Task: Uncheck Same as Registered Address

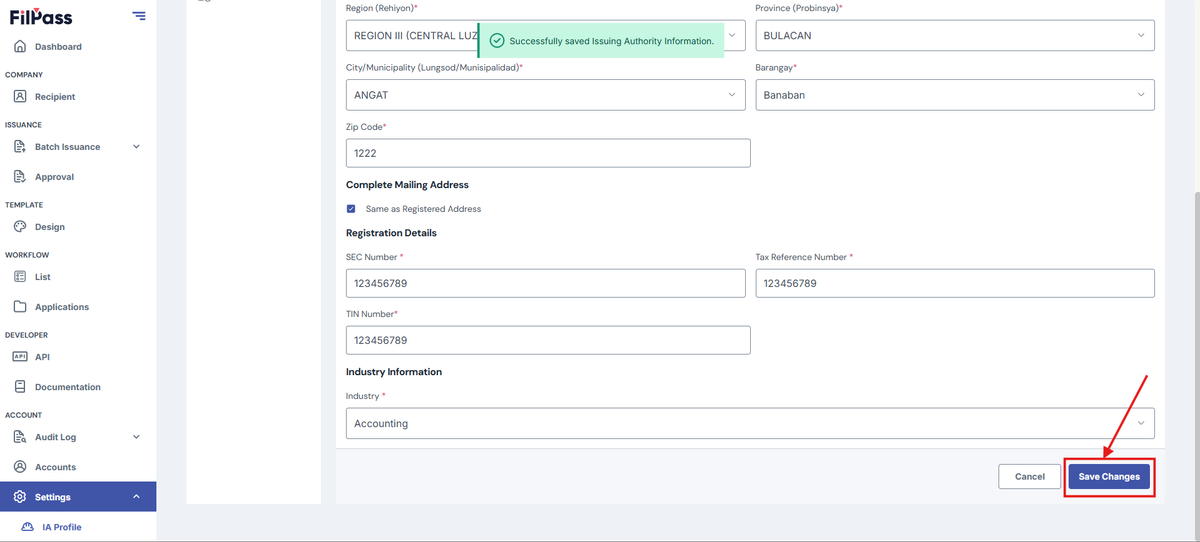Action: [x=351, y=209]
